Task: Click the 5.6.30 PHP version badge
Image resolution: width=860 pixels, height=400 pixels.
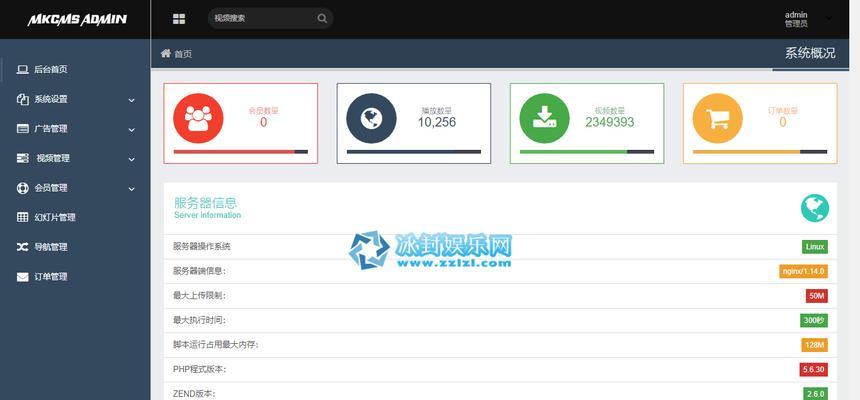Action: [x=813, y=370]
